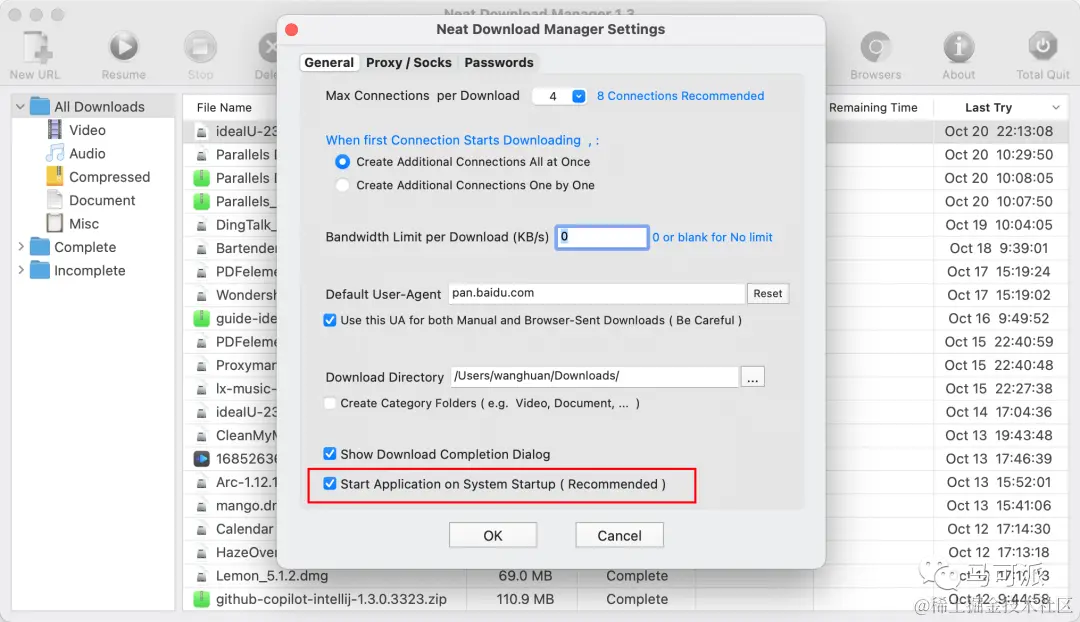This screenshot has width=1080, height=622.
Task: Click the icon beside HazeOver row
Action: [202, 552]
